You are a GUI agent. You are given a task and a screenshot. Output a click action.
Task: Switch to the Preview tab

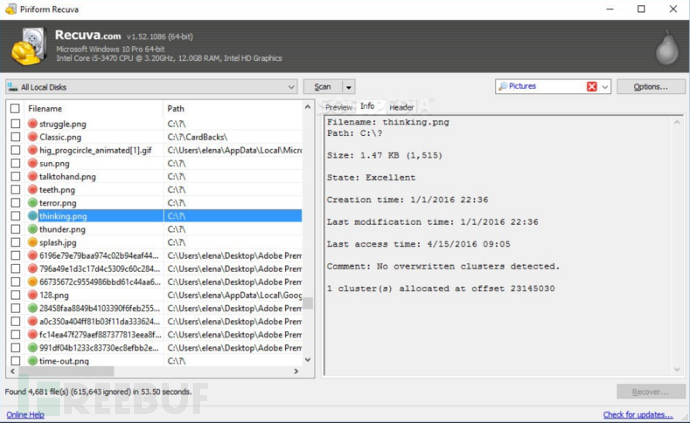pos(338,107)
